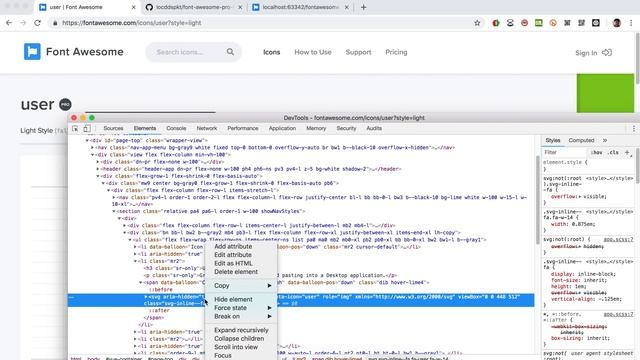The height and width of the screenshot is (360, 640).
Task: Open DevTools three-dot options menu
Action: click(x=633, y=128)
